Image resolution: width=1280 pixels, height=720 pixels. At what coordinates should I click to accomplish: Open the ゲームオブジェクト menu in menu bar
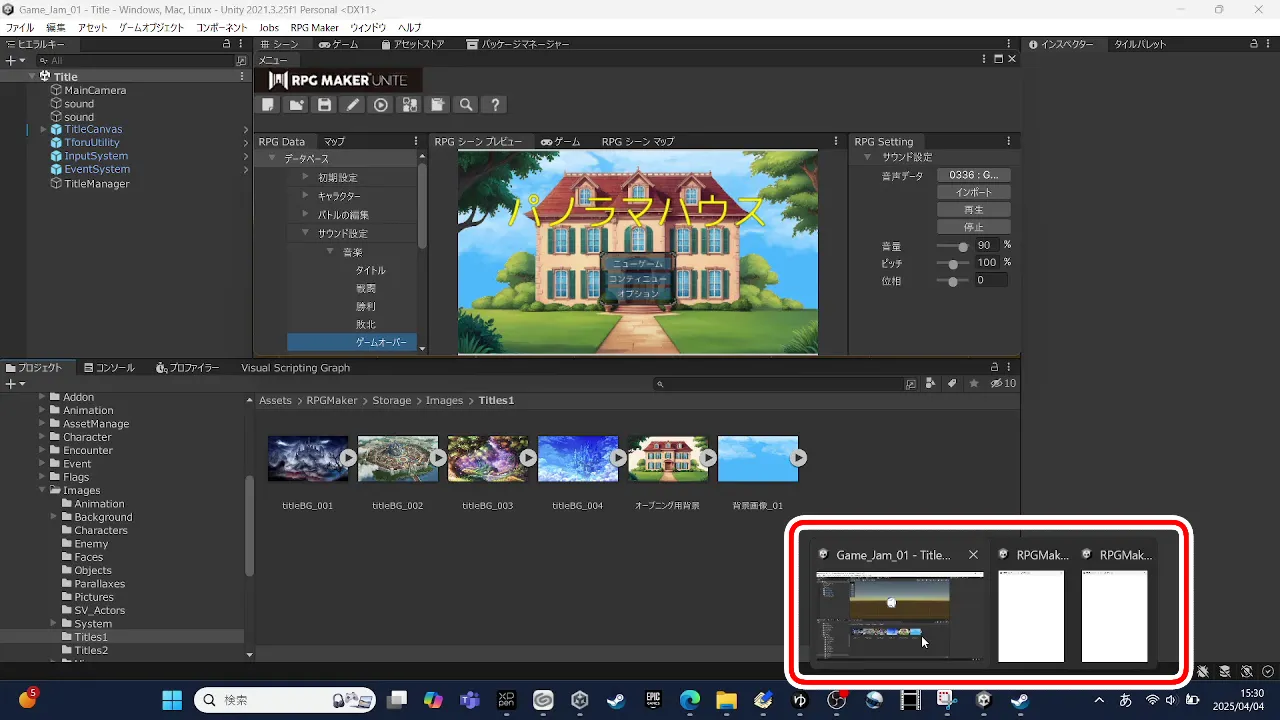pyautogui.click(x=151, y=28)
